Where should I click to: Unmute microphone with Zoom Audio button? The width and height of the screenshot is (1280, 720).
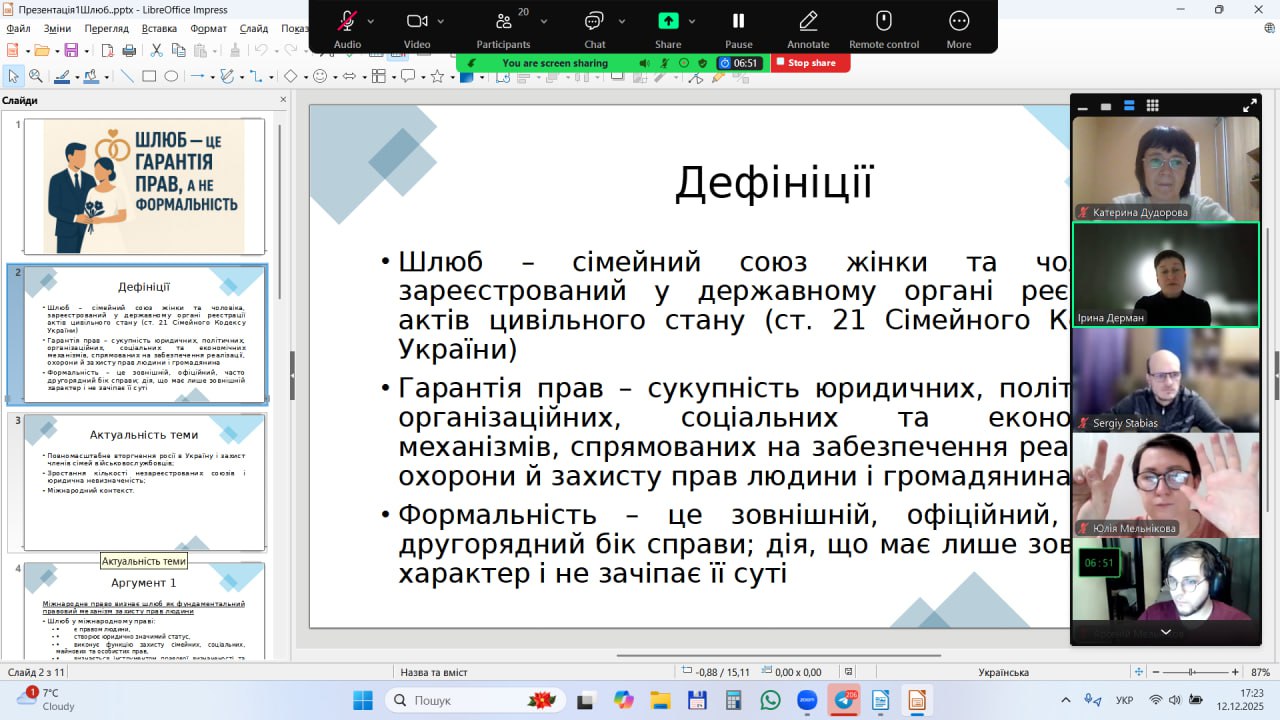point(347,21)
